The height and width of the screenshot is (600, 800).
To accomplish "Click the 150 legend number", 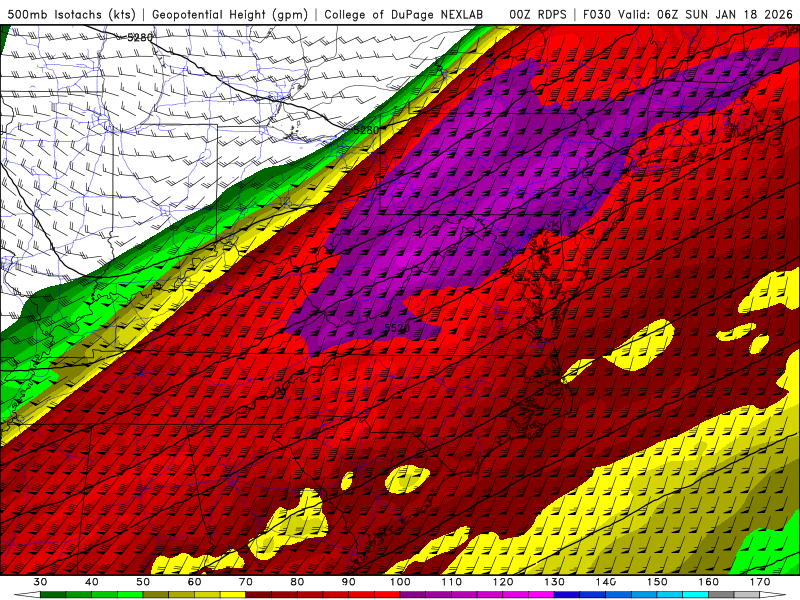I will coord(658,582).
